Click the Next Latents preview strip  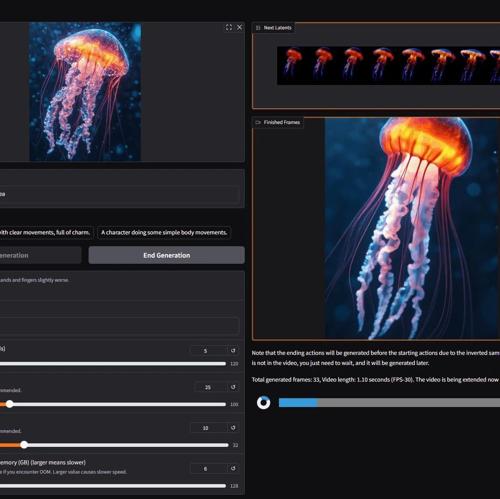(388, 65)
